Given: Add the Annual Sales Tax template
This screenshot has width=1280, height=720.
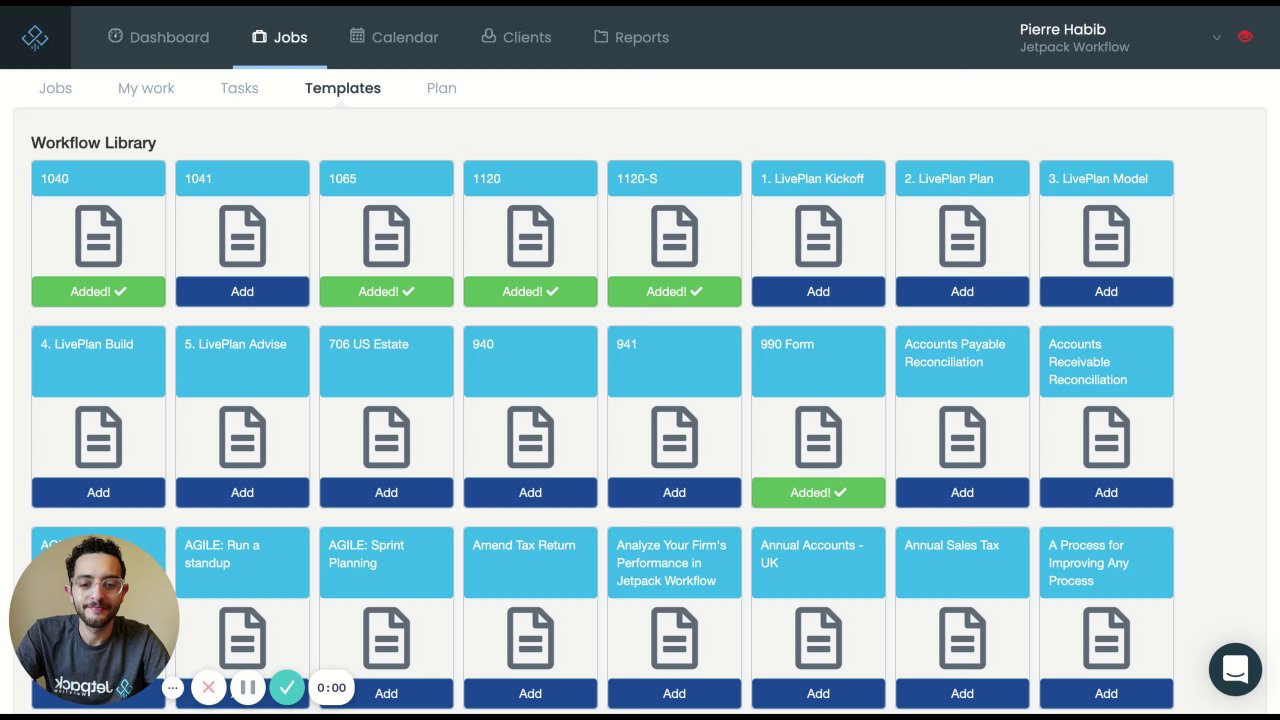Looking at the screenshot, I should click(x=962, y=693).
